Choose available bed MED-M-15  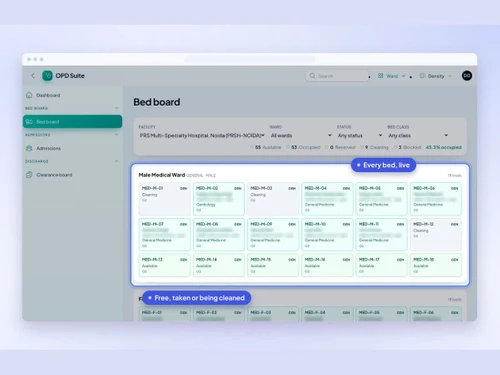pyautogui.click(x=273, y=265)
